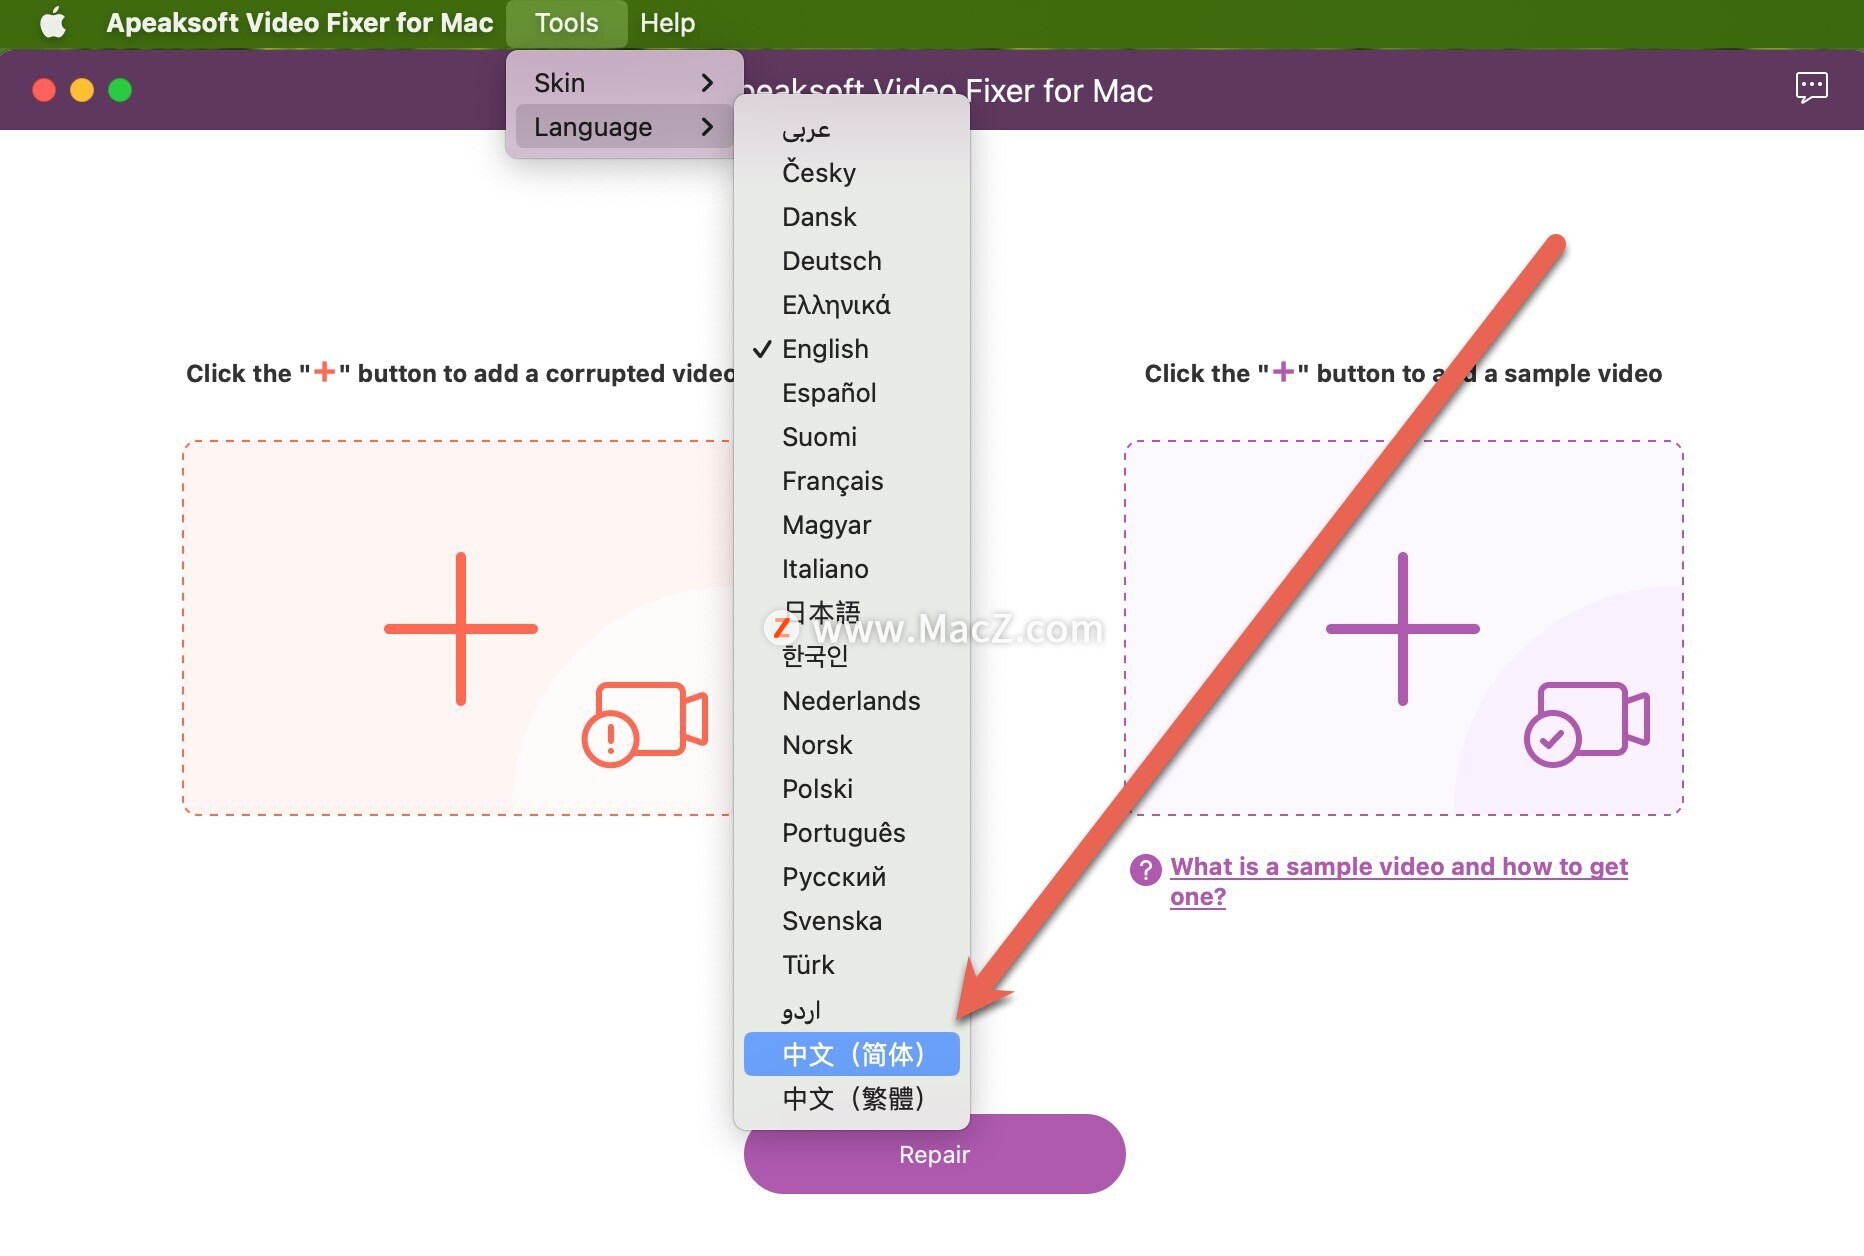The height and width of the screenshot is (1256, 1864).
Task: Switch language to Dansk
Action: (x=852, y=217)
